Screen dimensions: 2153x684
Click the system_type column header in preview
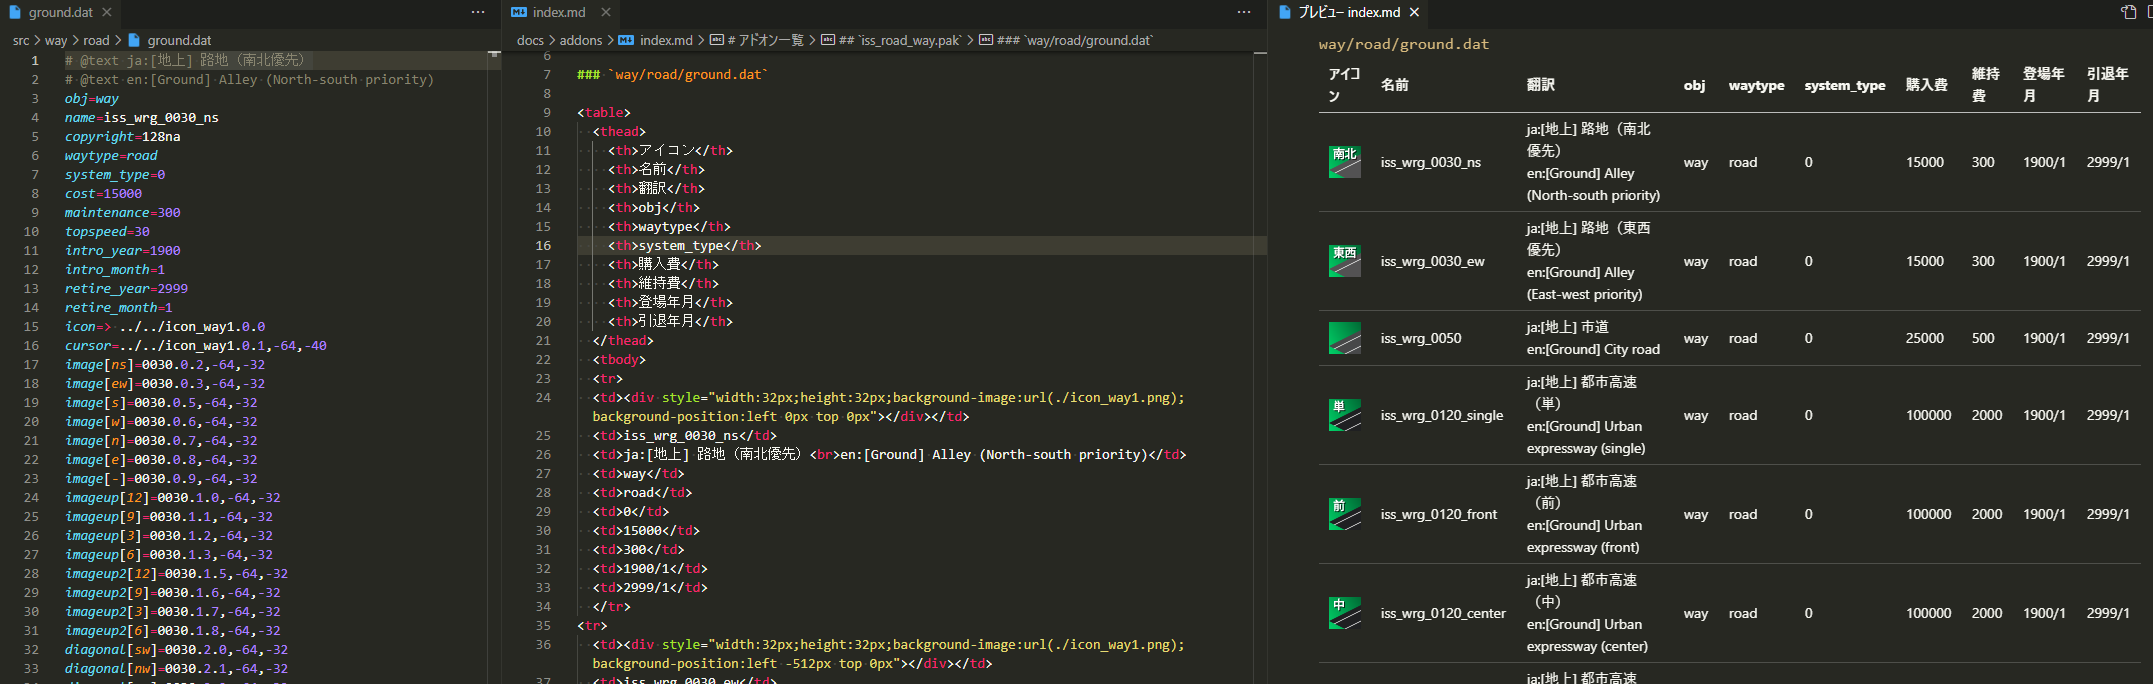pyautogui.click(x=1845, y=85)
